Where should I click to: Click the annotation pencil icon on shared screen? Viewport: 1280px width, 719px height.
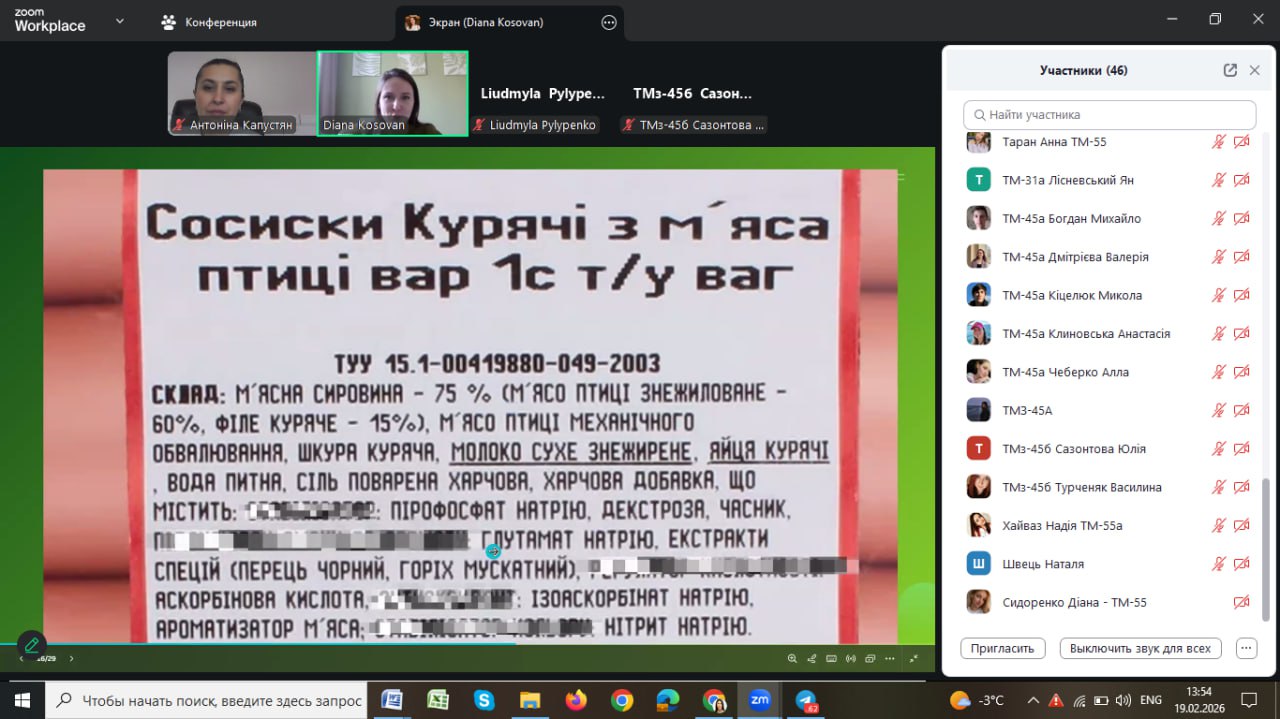point(31,645)
